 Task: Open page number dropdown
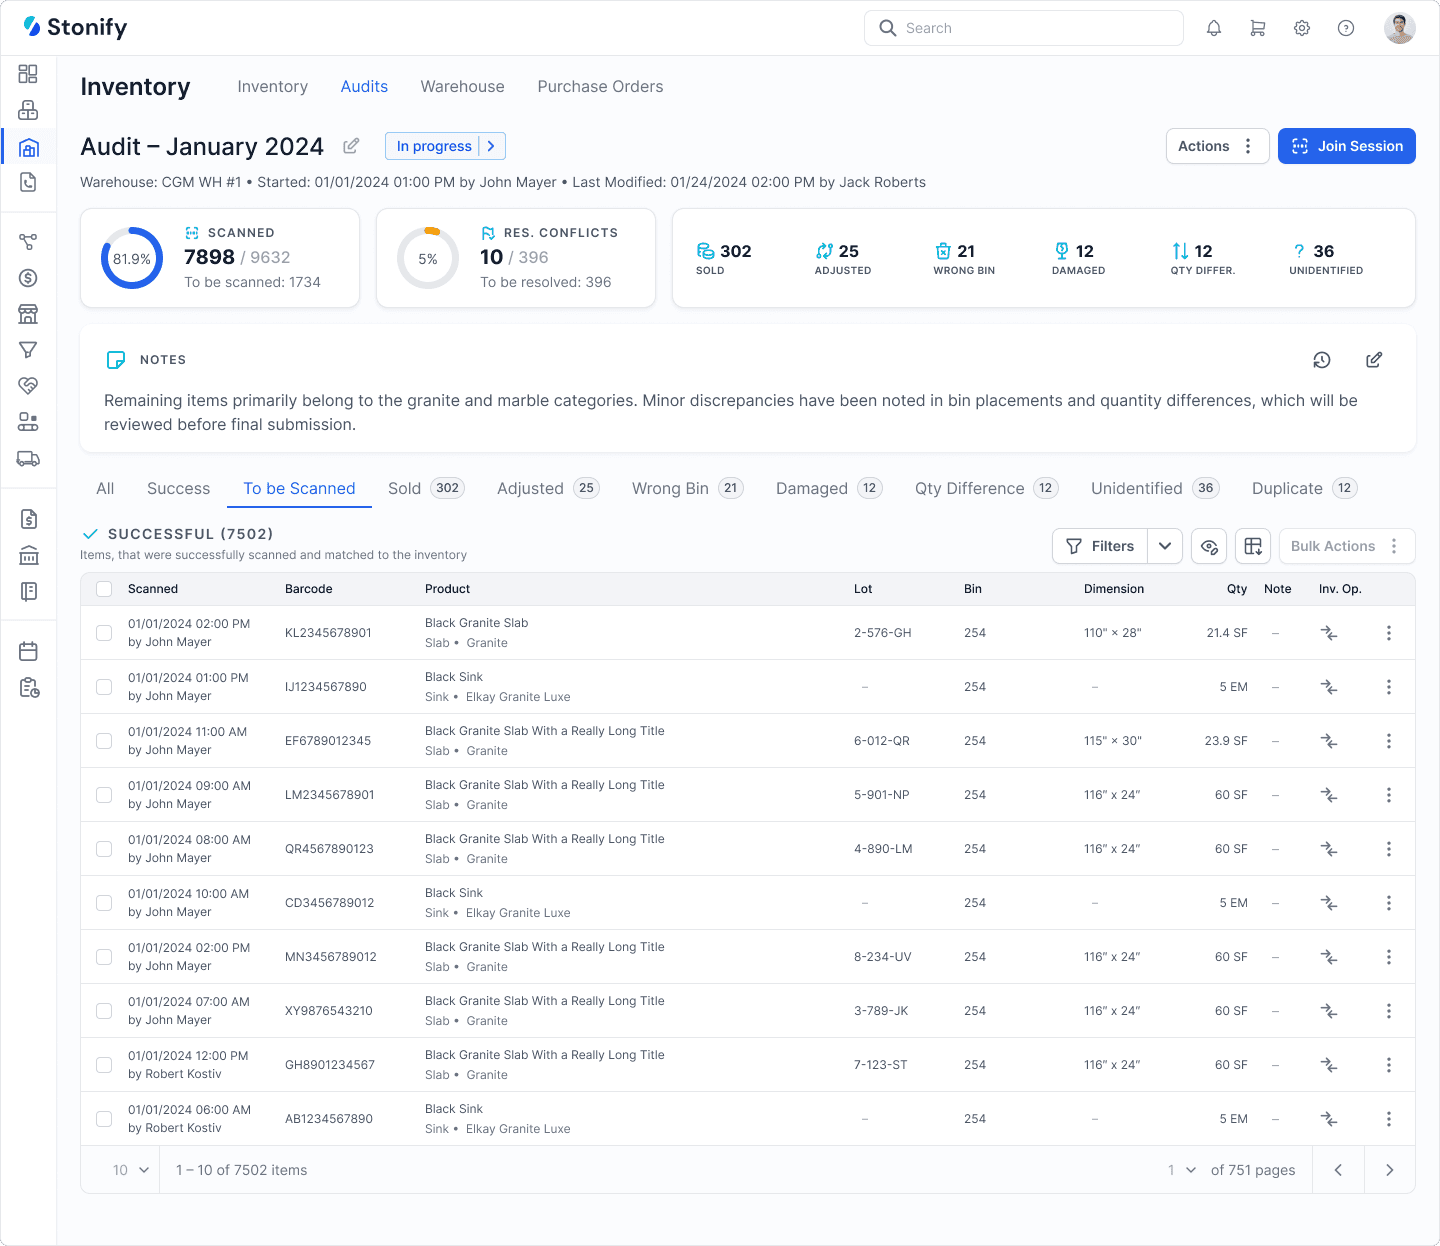(1181, 1170)
